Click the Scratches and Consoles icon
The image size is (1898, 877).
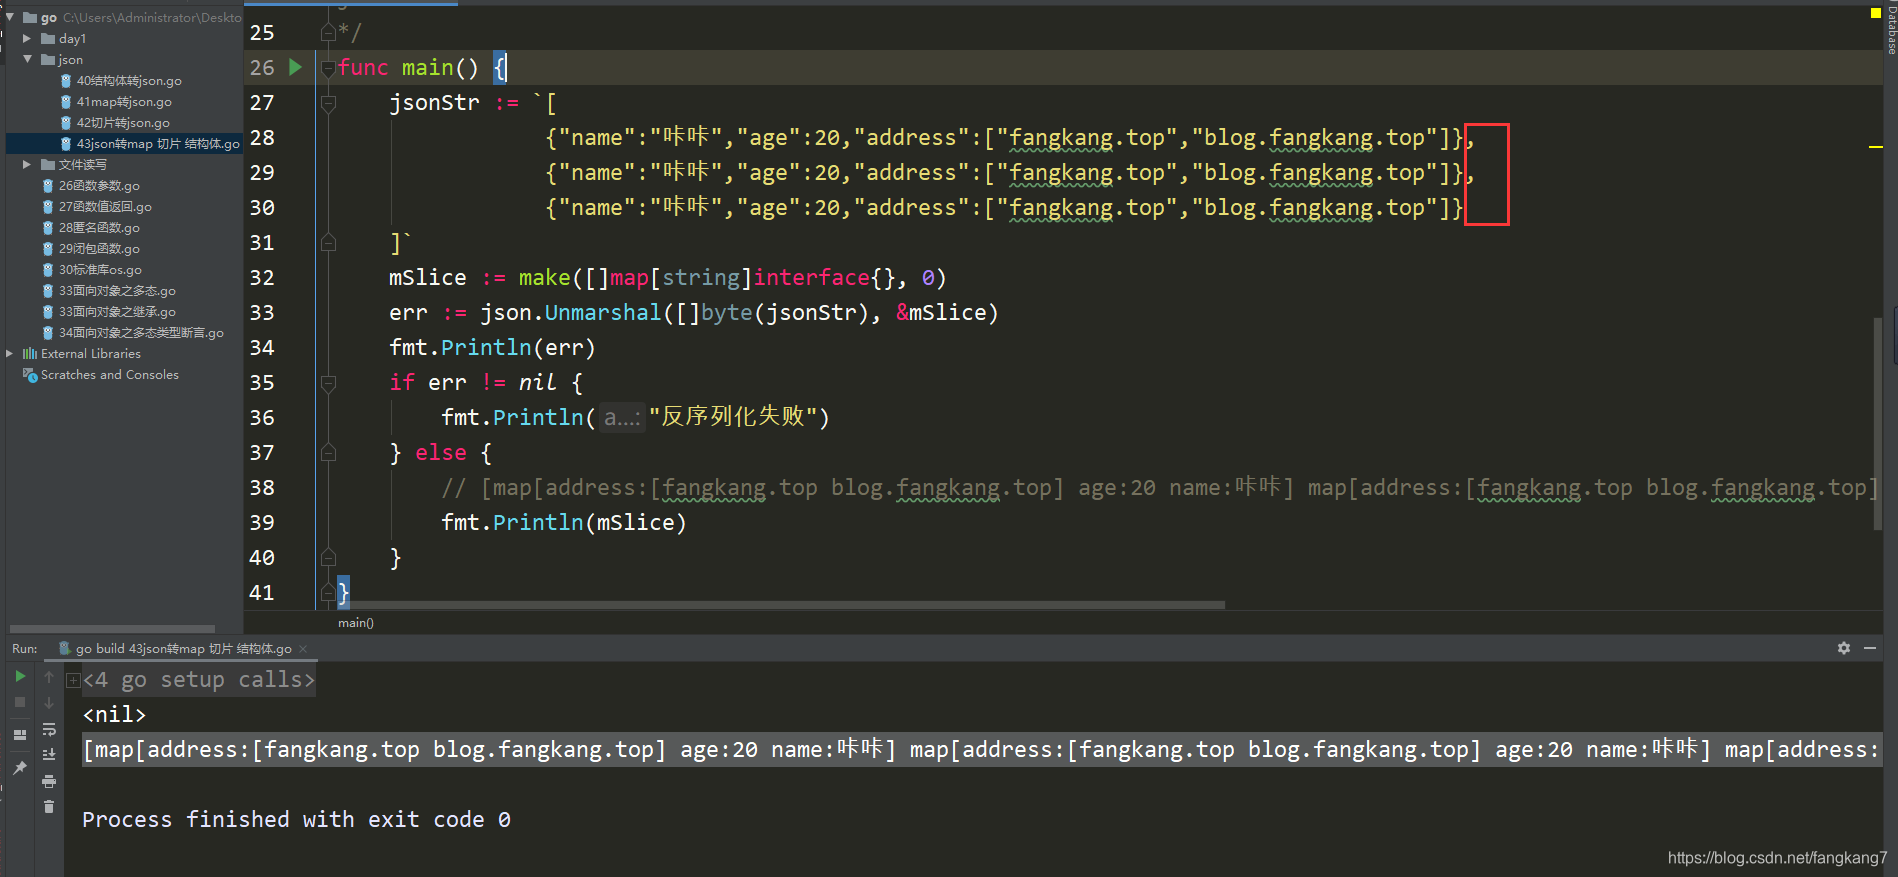pyautogui.click(x=30, y=374)
